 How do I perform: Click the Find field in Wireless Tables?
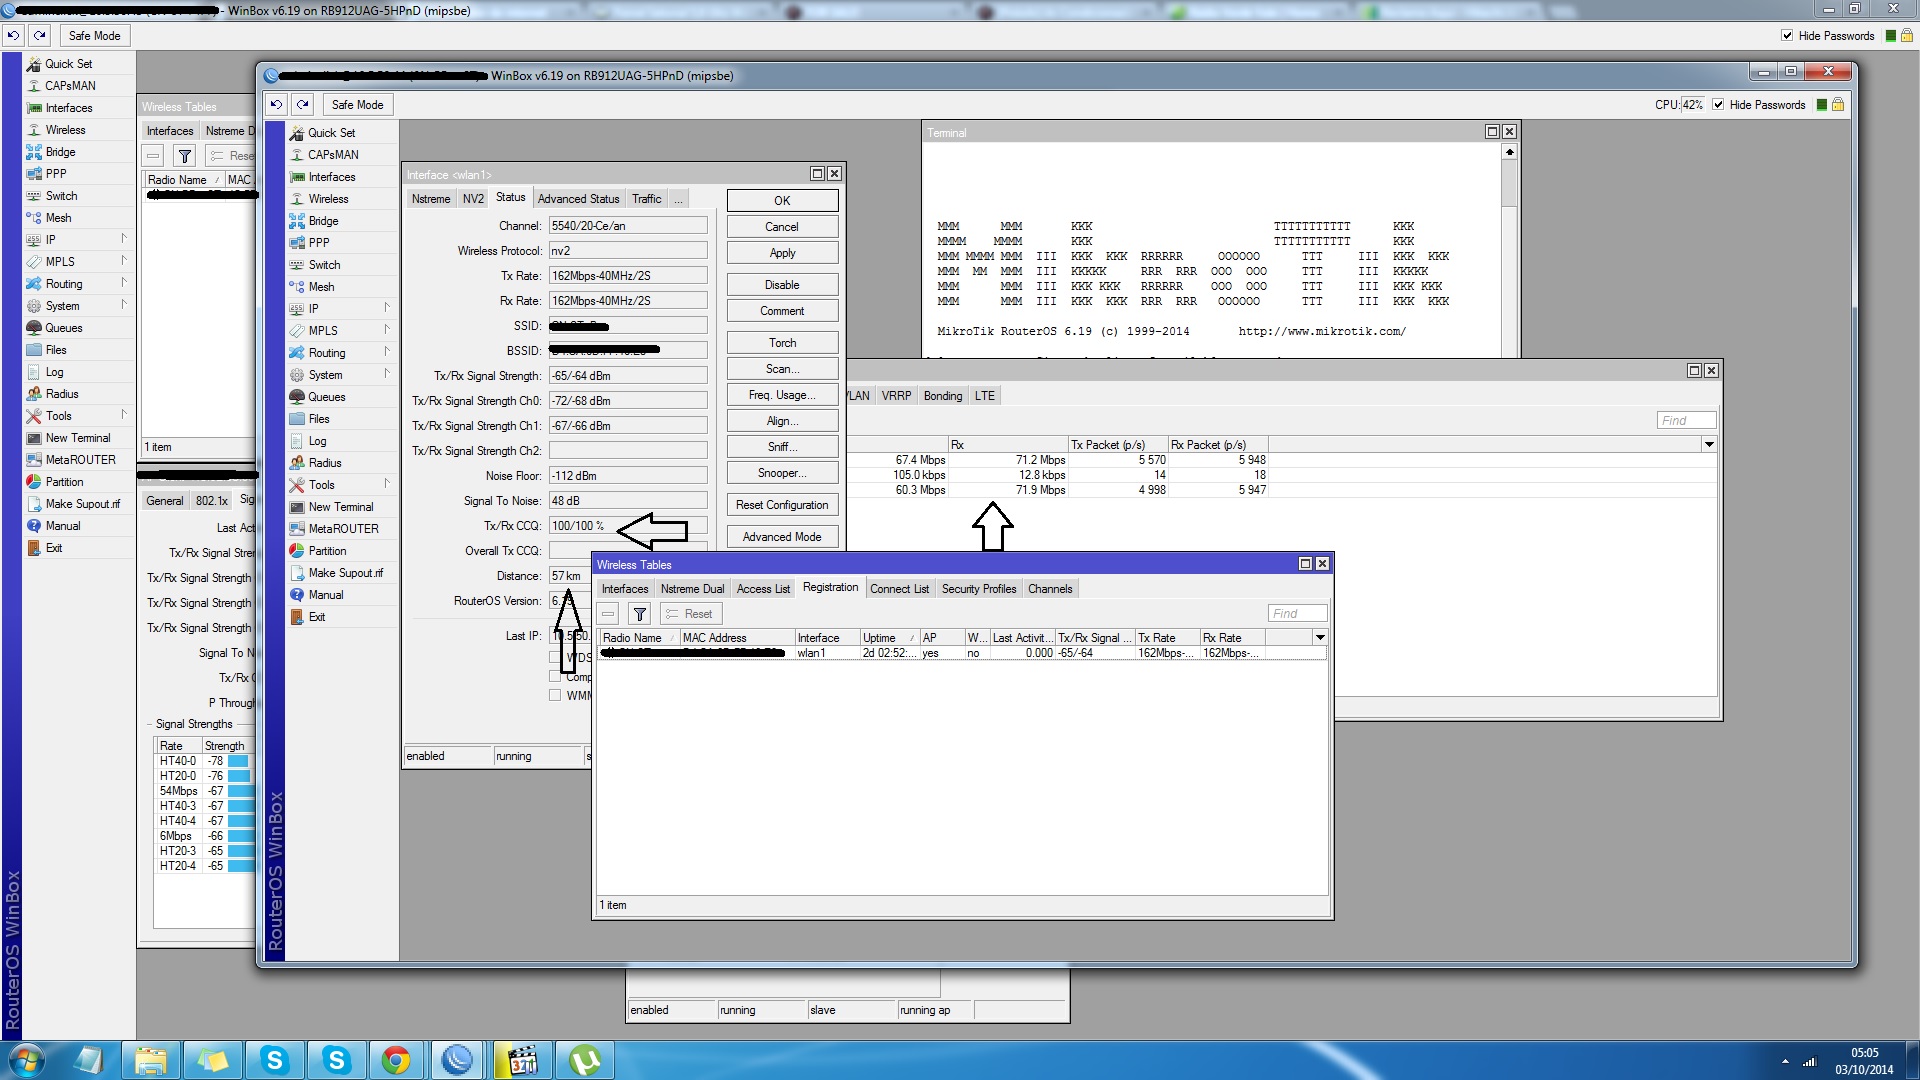coord(1297,614)
